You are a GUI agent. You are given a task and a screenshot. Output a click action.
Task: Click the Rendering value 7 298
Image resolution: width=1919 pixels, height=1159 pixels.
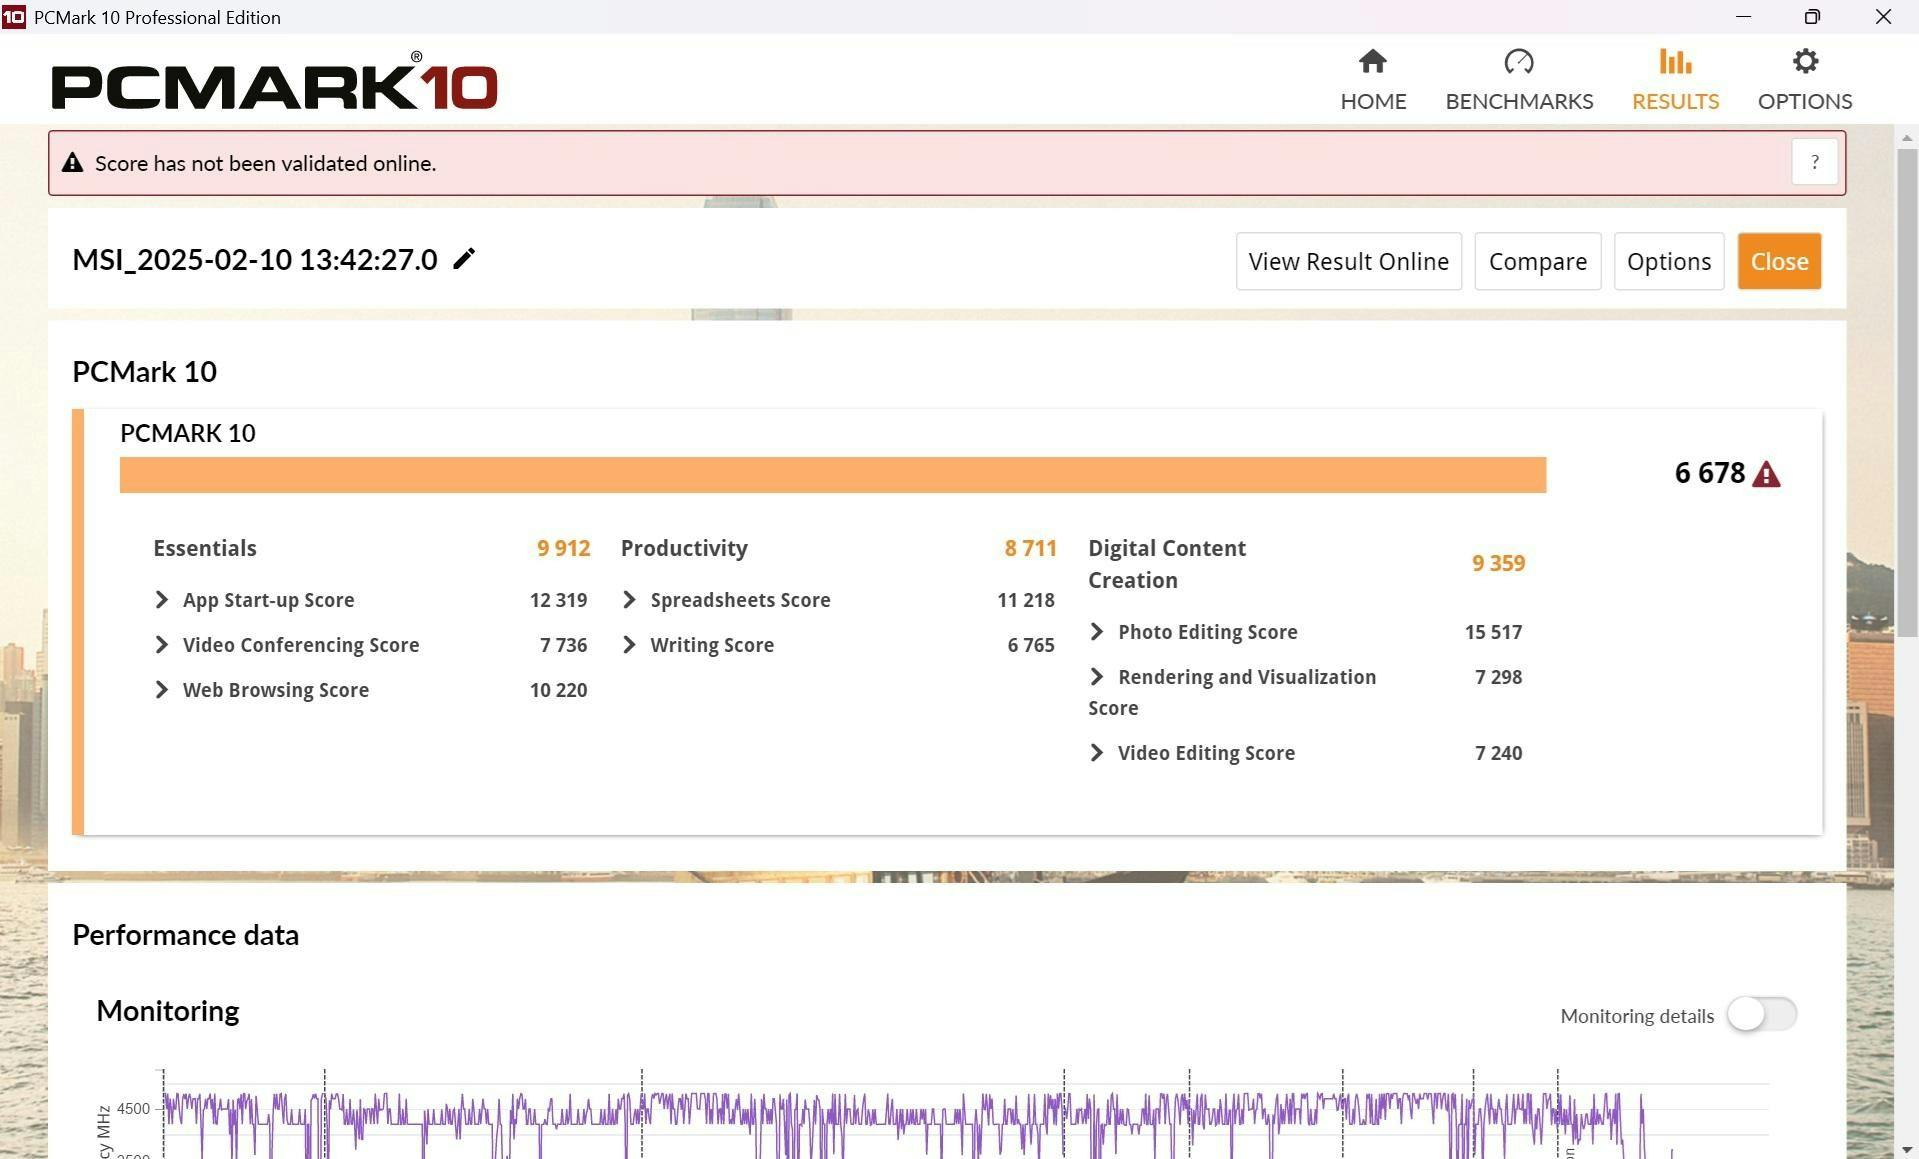coord(1498,677)
